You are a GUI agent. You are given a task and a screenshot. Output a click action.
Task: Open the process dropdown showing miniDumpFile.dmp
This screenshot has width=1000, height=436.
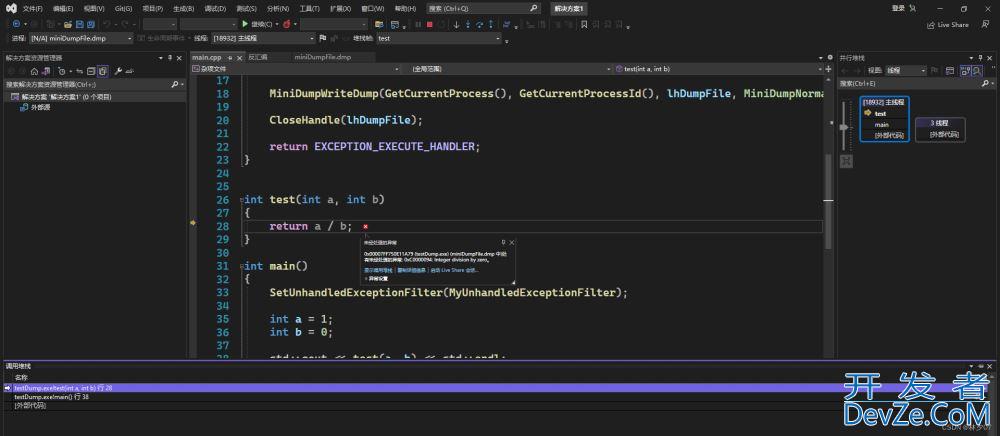pyautogui.click(x=81, y=38)
